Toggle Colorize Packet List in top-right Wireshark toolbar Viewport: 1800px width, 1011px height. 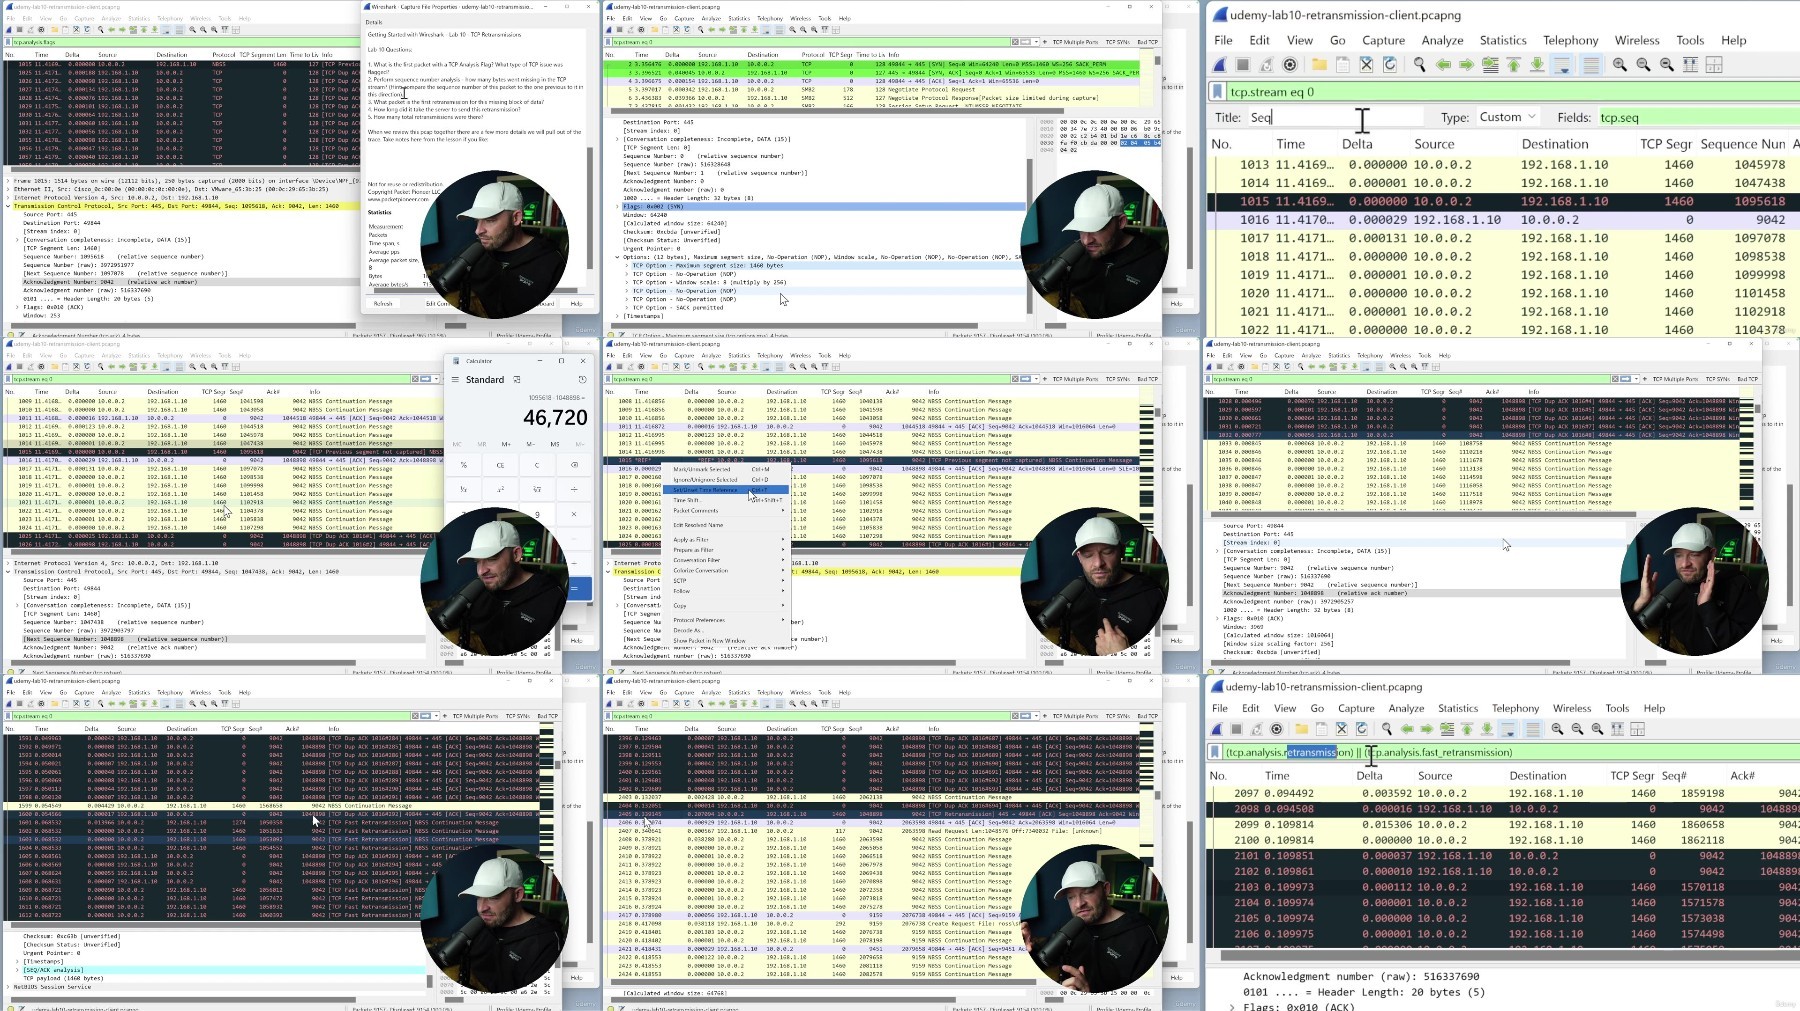tap(1591, 64)
